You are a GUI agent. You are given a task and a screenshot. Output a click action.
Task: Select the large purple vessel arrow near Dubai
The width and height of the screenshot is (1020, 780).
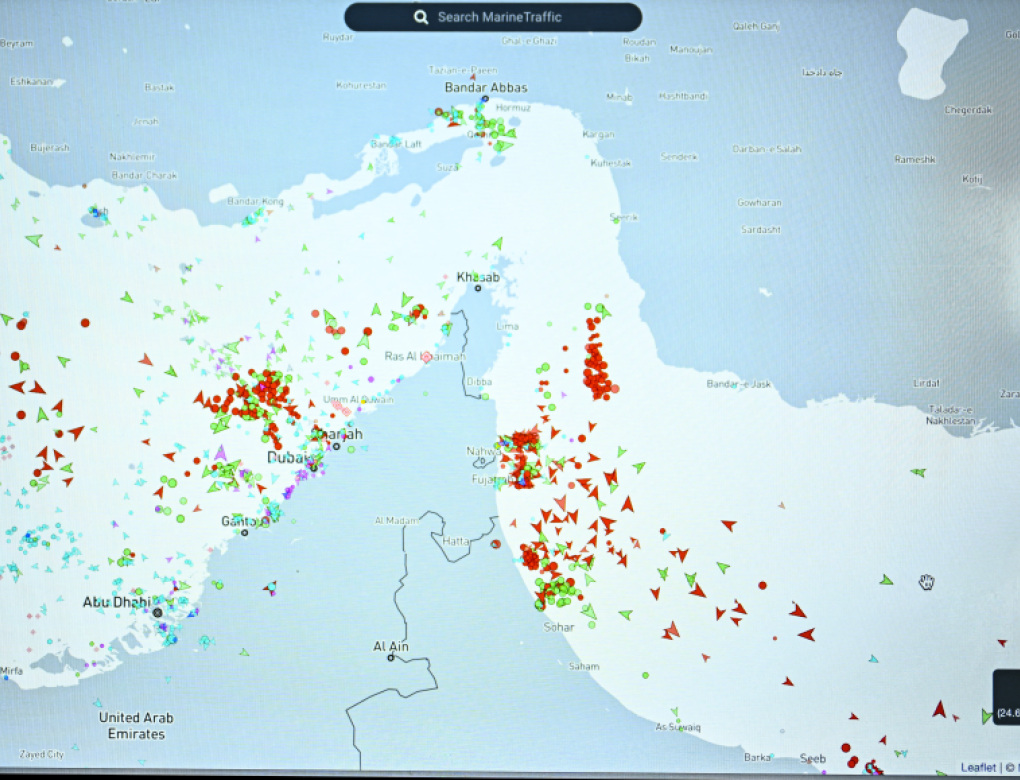220,453
